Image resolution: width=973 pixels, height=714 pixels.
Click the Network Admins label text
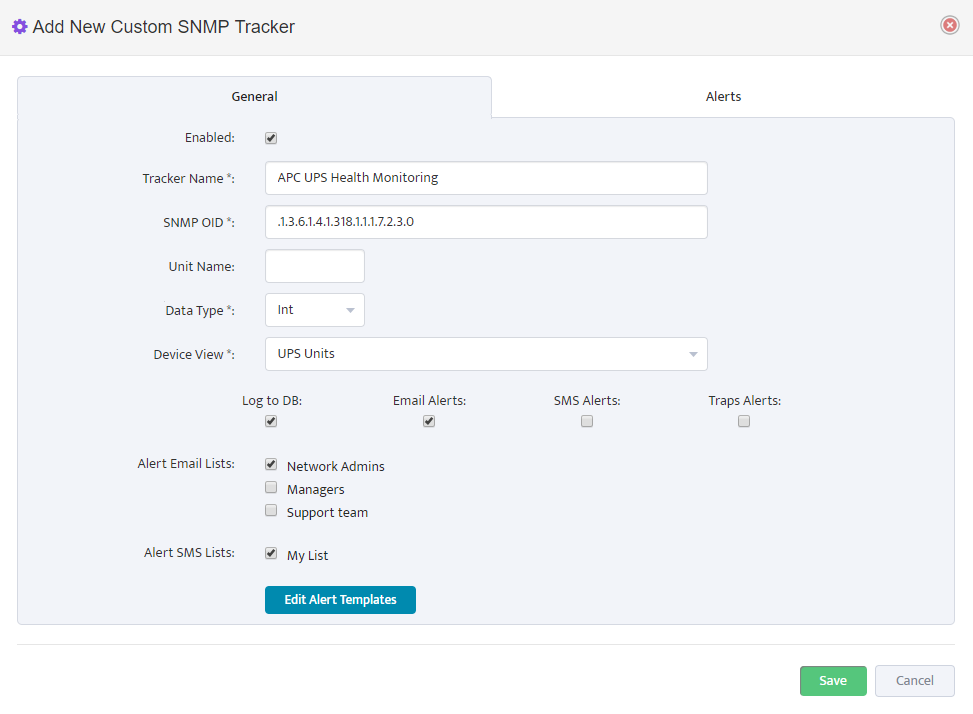[x=336, y=466]
